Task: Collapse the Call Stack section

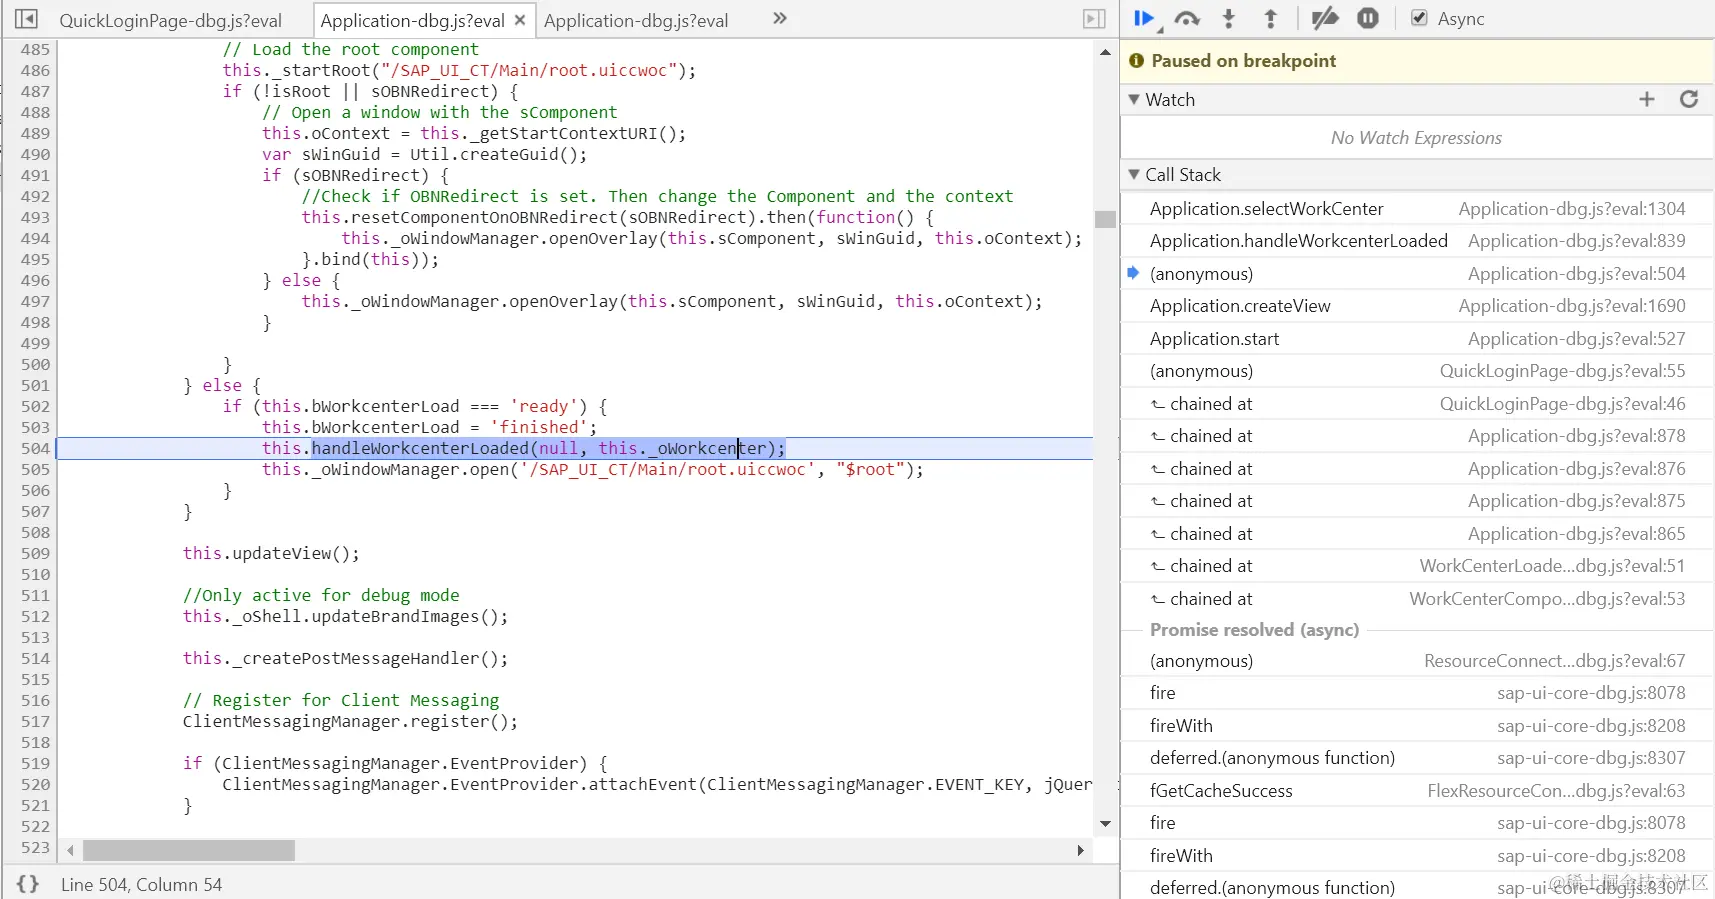Action: [x=1134, y=175]
